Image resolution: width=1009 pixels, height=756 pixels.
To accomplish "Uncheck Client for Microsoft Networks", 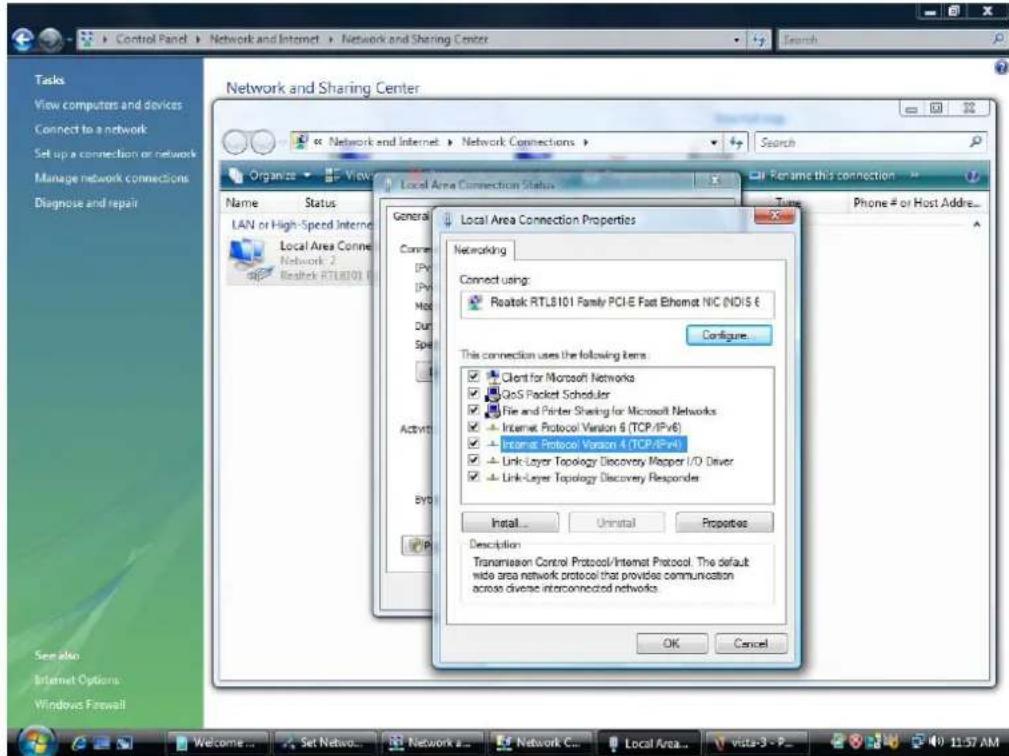I will tap(474, 376).
